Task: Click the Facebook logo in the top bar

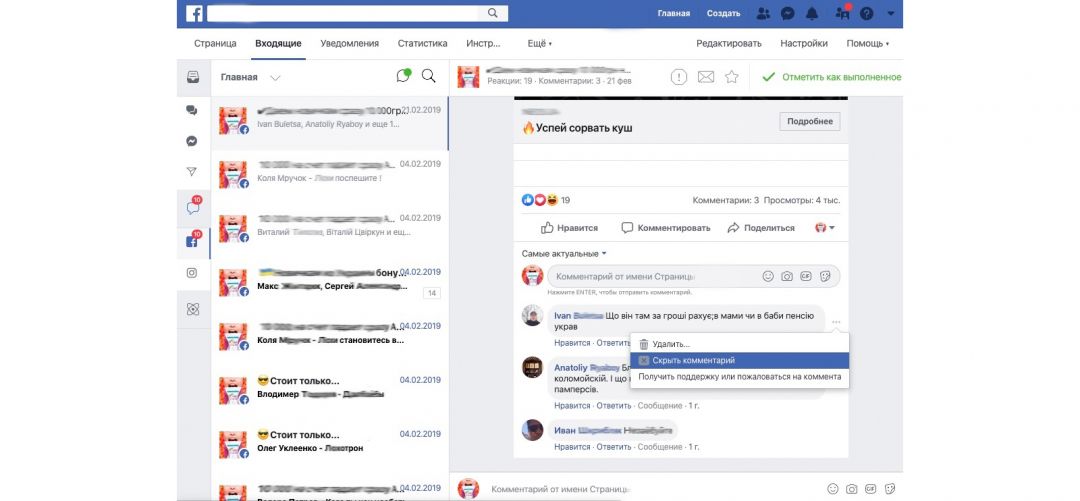Action: pyautogui.click(x=194, y=13)
